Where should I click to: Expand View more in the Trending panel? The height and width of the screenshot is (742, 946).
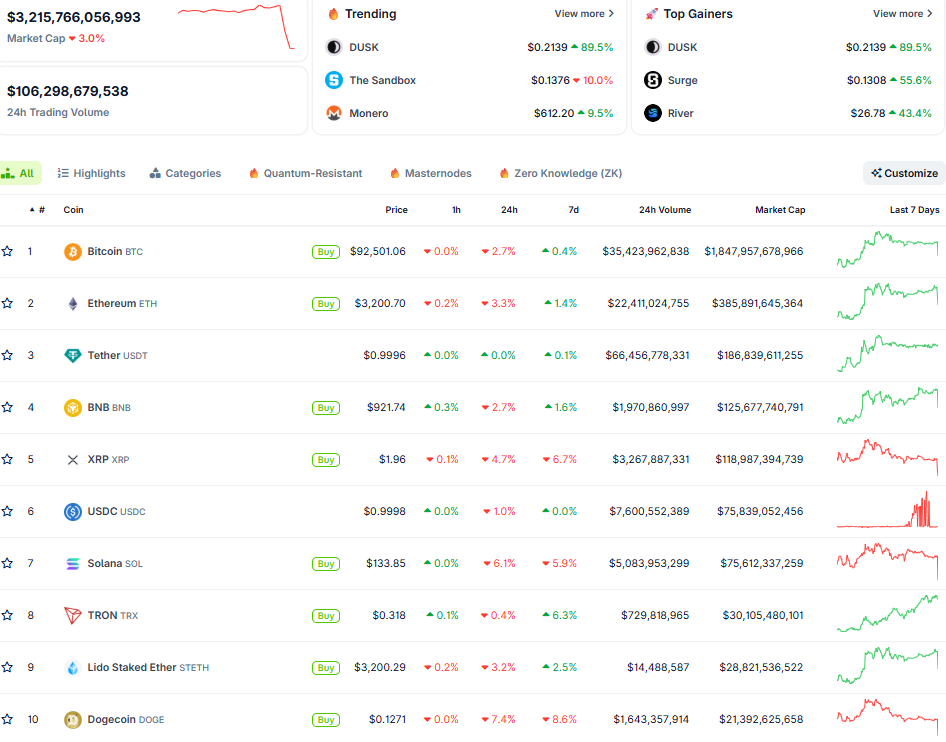pos(582,14)
